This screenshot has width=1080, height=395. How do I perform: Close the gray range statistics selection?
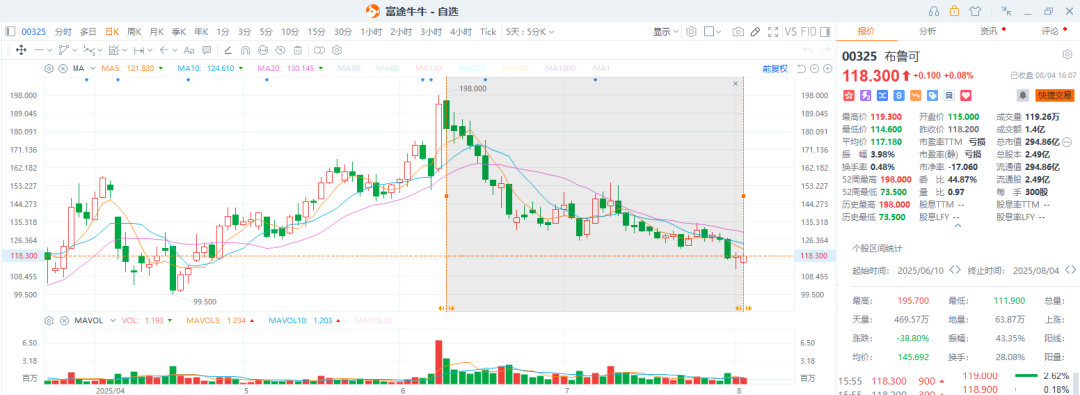pos(735,83)
